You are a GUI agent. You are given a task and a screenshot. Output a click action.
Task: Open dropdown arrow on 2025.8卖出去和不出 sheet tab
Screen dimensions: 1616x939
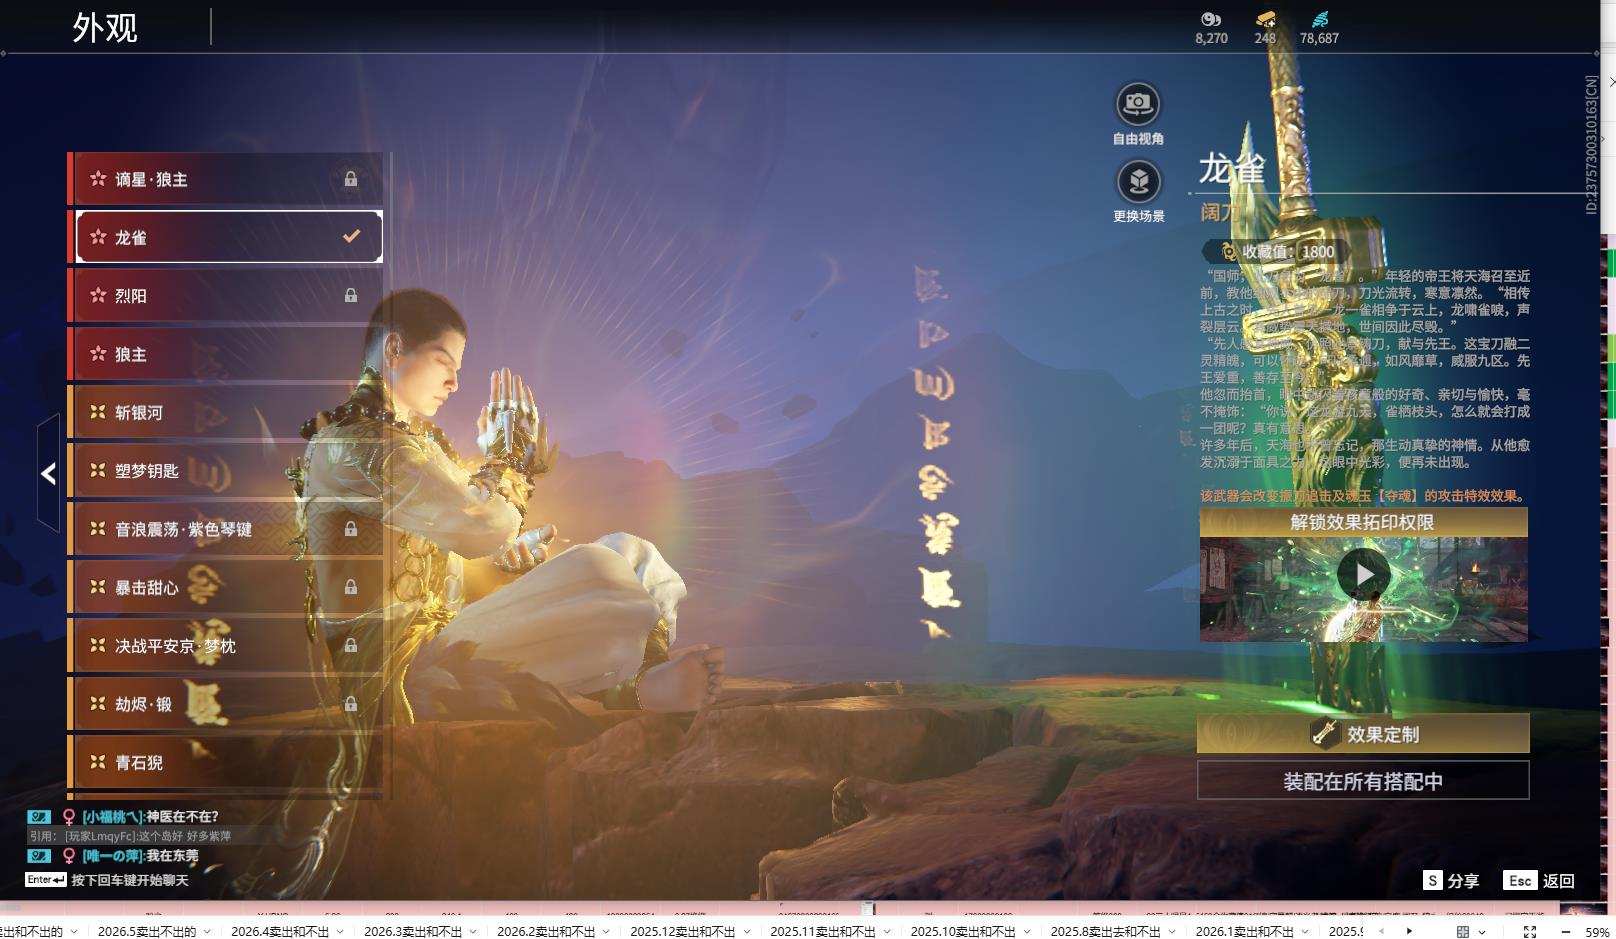pyautogui.click(x=1171, y=931)
